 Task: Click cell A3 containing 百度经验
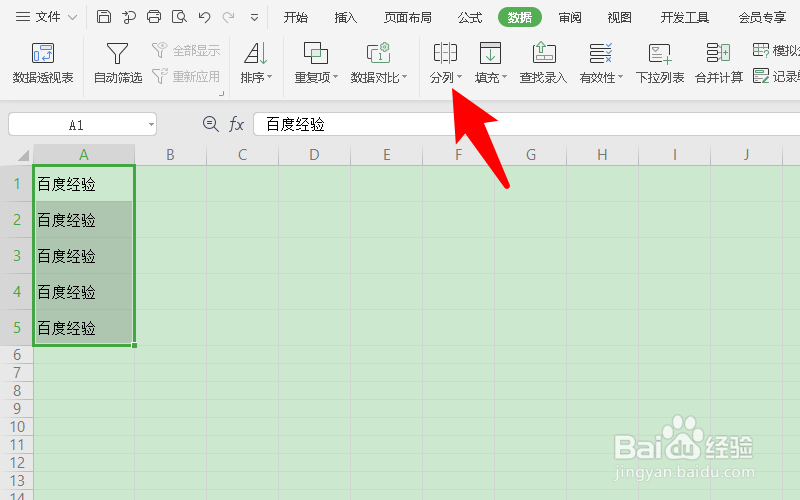pos(84,256)
